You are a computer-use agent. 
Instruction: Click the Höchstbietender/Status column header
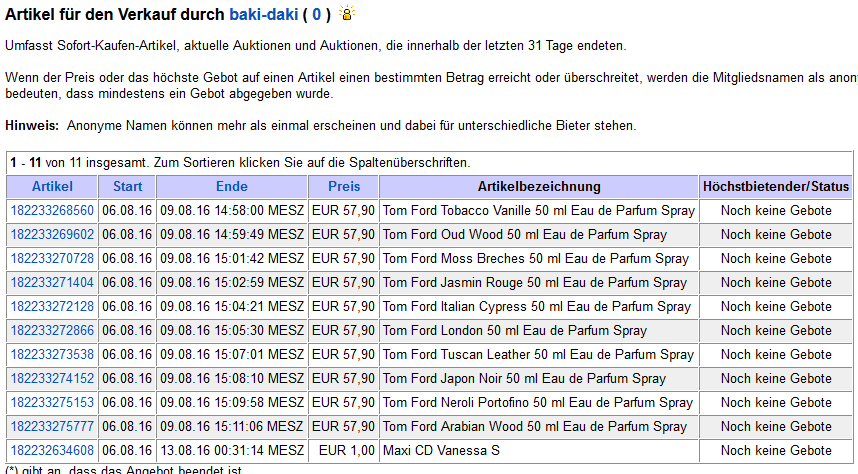tap(776, 187)
